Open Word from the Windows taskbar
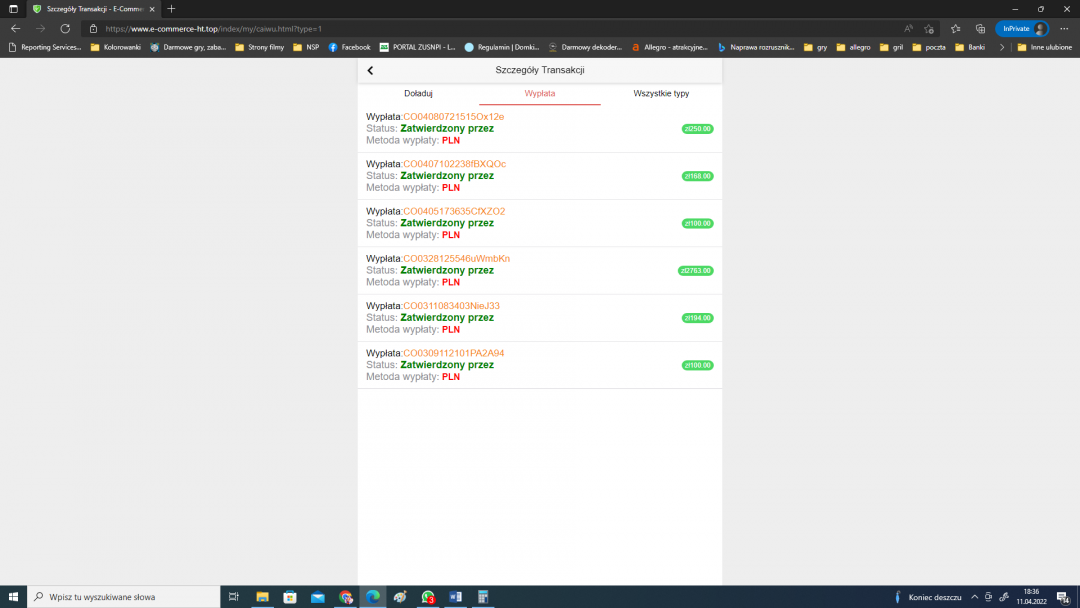The height and width of the screenshot is (608, 1080). coord(456,597)
